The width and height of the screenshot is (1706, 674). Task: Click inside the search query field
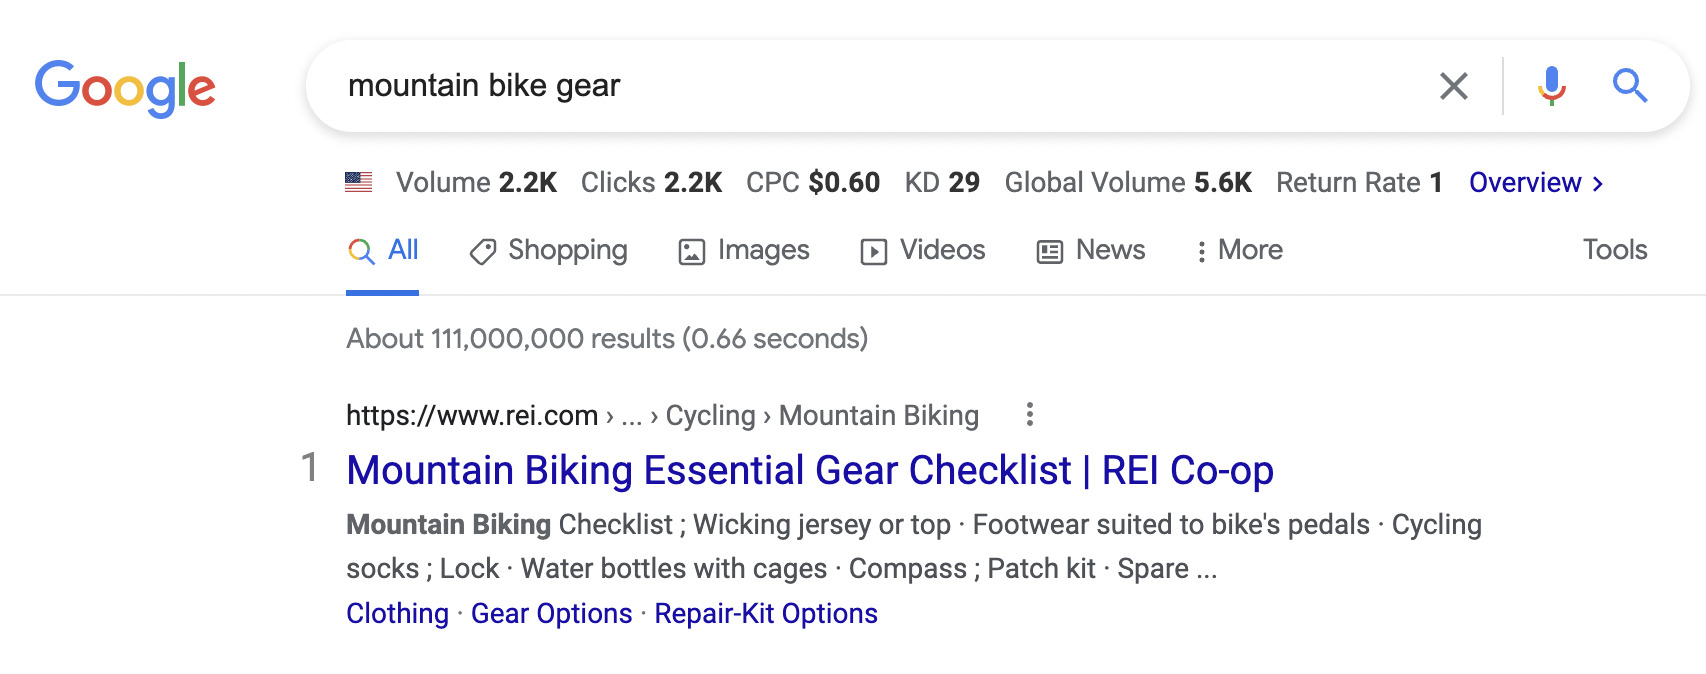coord(700,86)
